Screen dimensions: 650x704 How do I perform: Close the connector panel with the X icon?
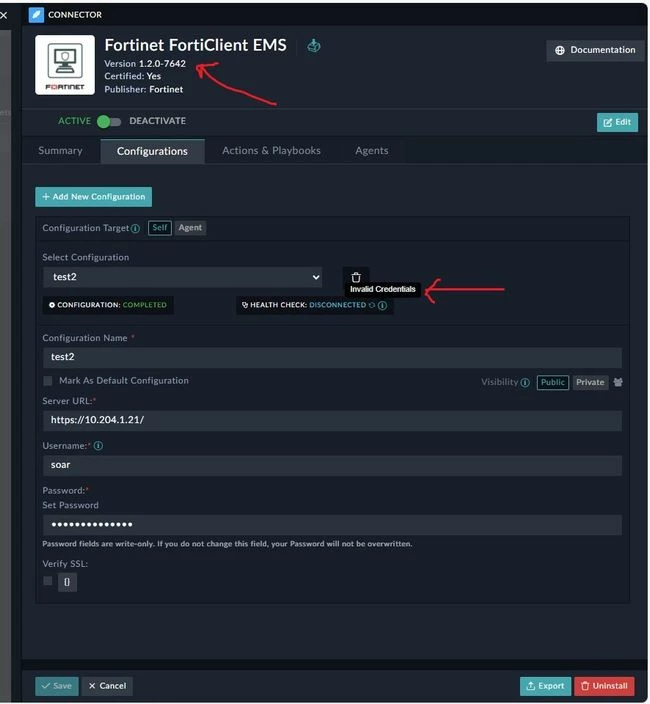tap(4, 15)
